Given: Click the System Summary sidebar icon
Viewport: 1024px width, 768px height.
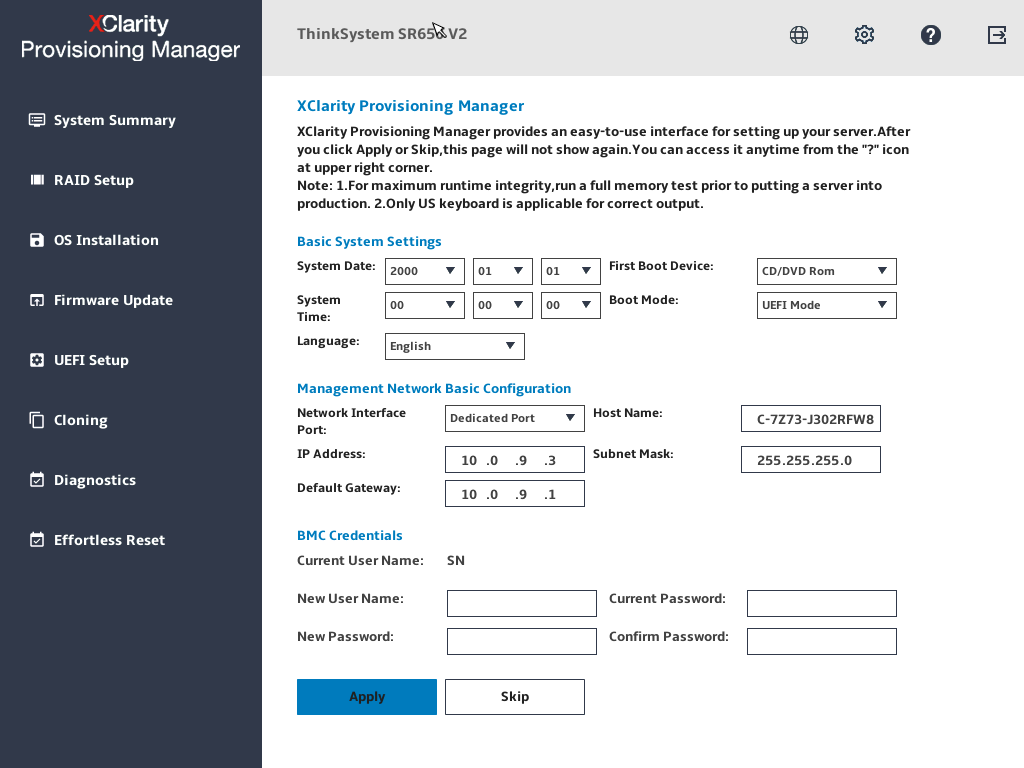Looking at the screenshot, I should (37, 120).
